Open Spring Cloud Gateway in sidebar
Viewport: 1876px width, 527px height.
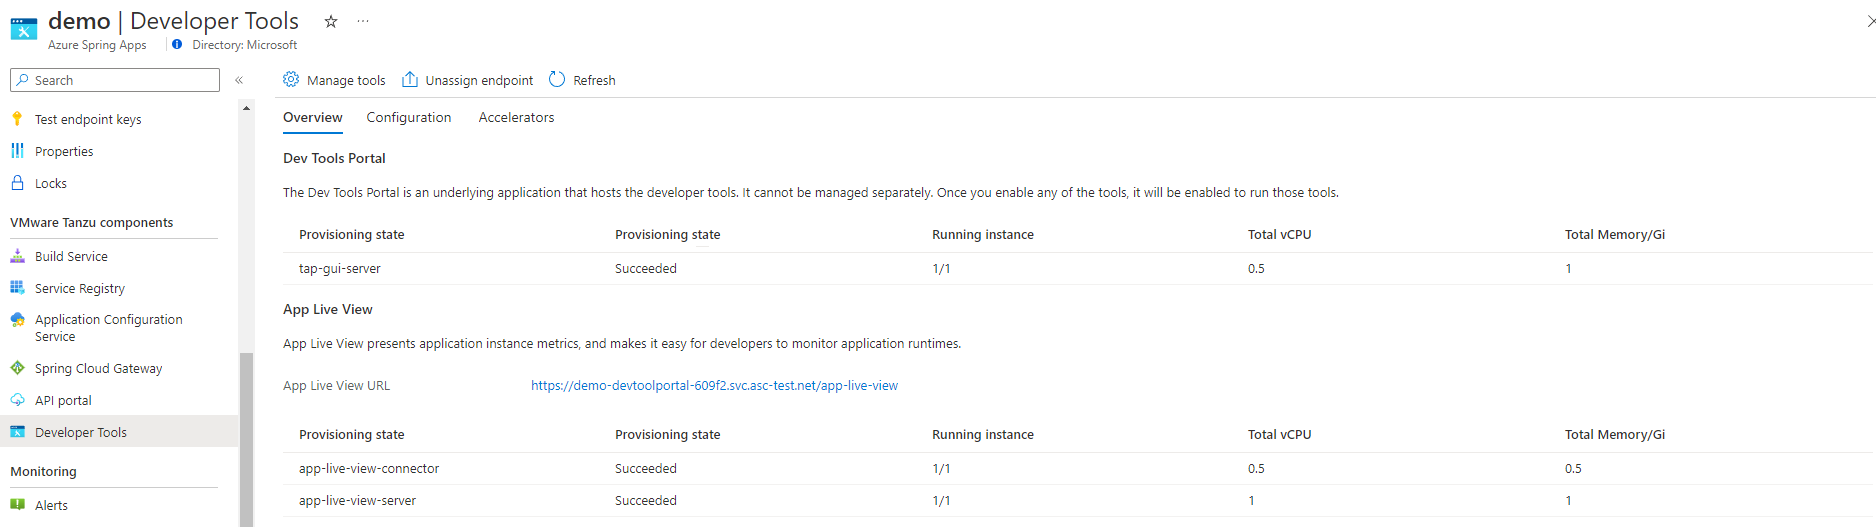98,368
